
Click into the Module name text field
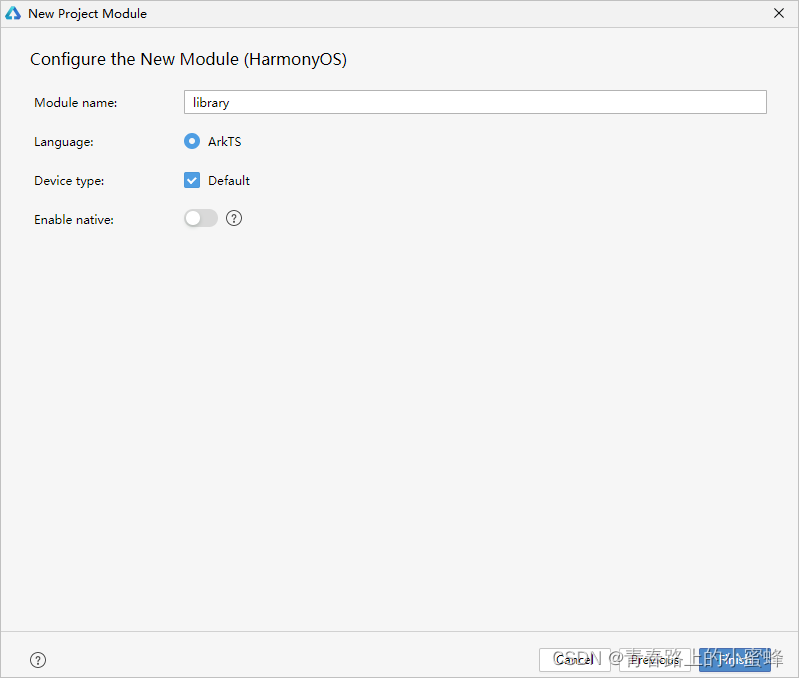point(475,103)
